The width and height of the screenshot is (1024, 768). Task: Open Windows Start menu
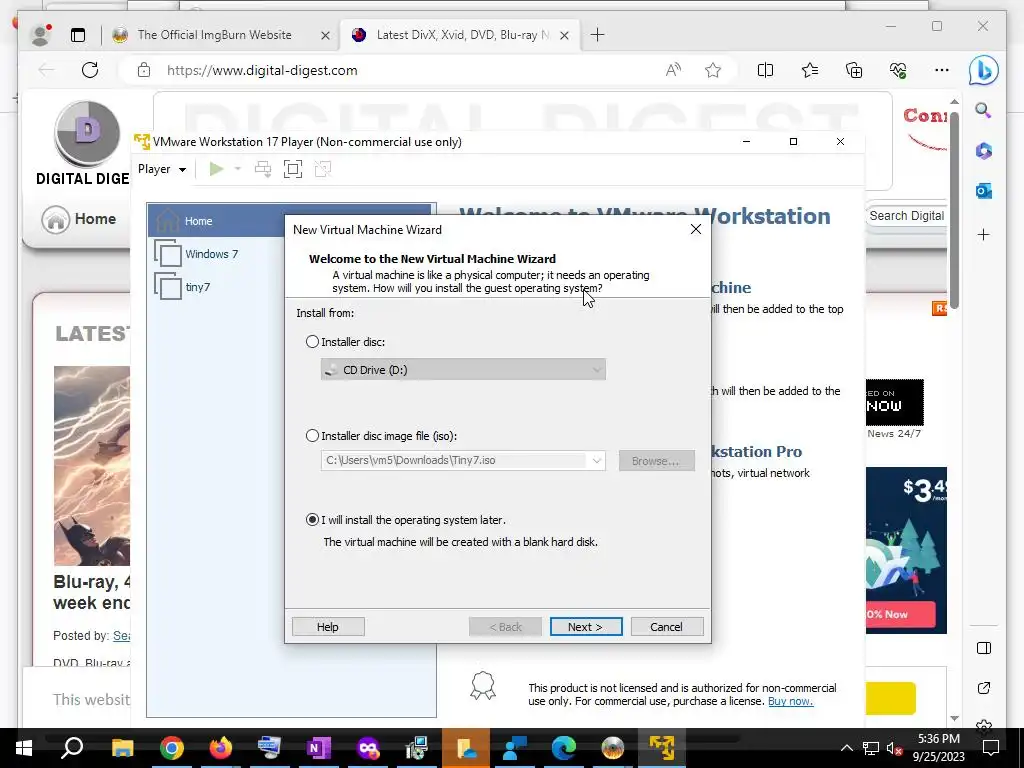coord(24,748)
